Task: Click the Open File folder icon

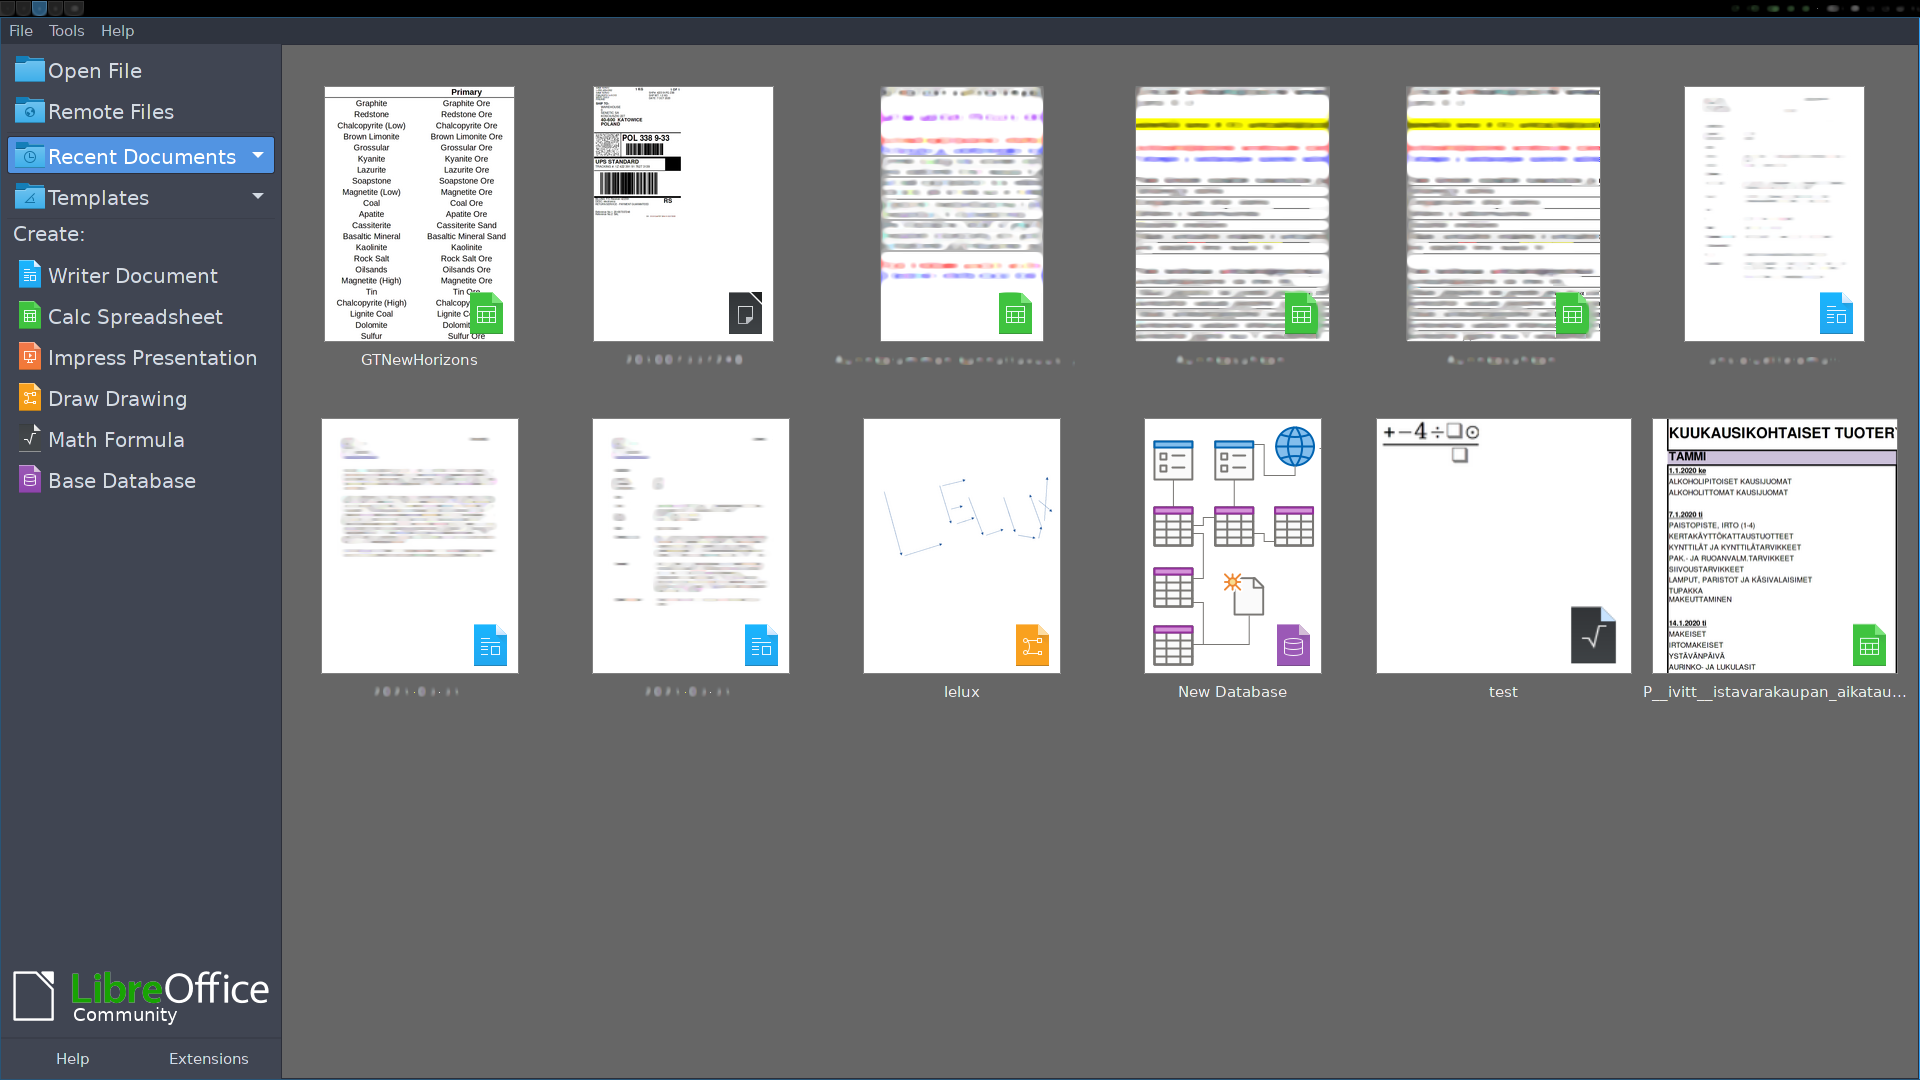Action: pos(30,70)
